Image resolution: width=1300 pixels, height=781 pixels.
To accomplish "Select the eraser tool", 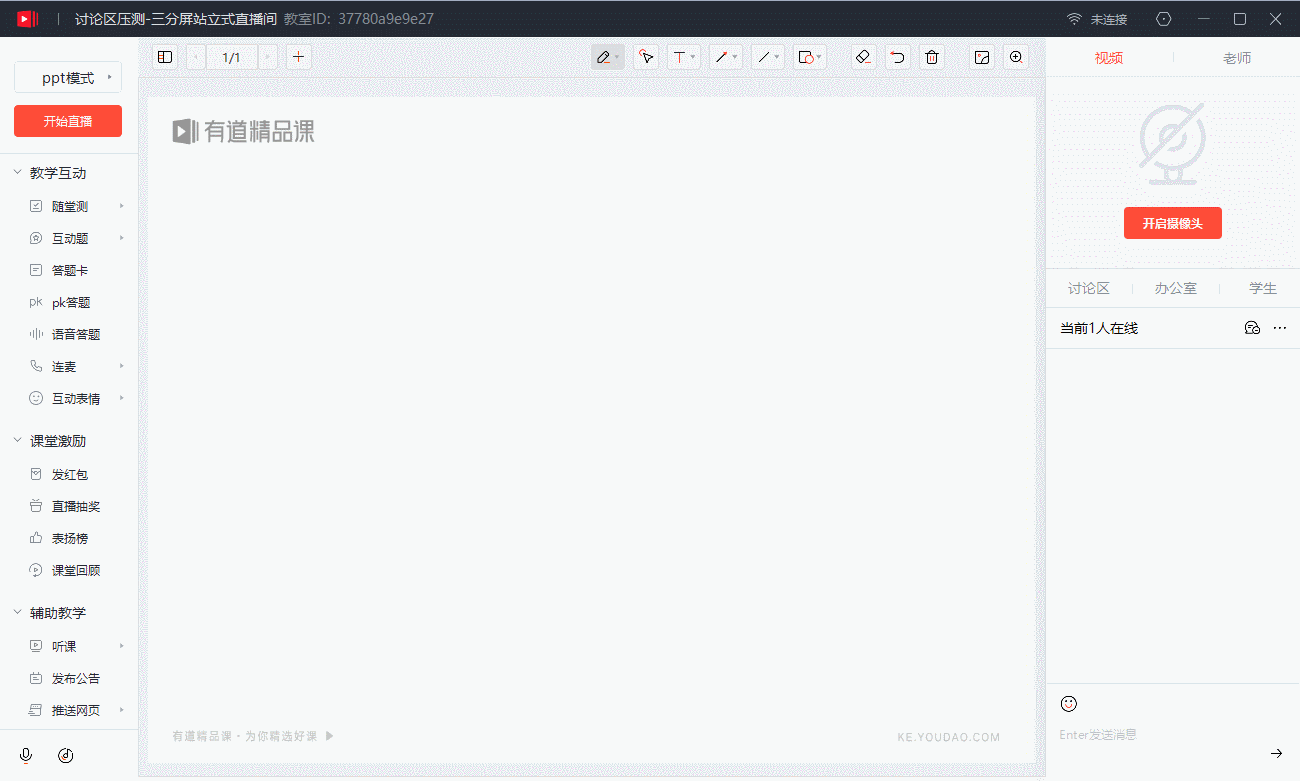I will (x=864, y=57).
